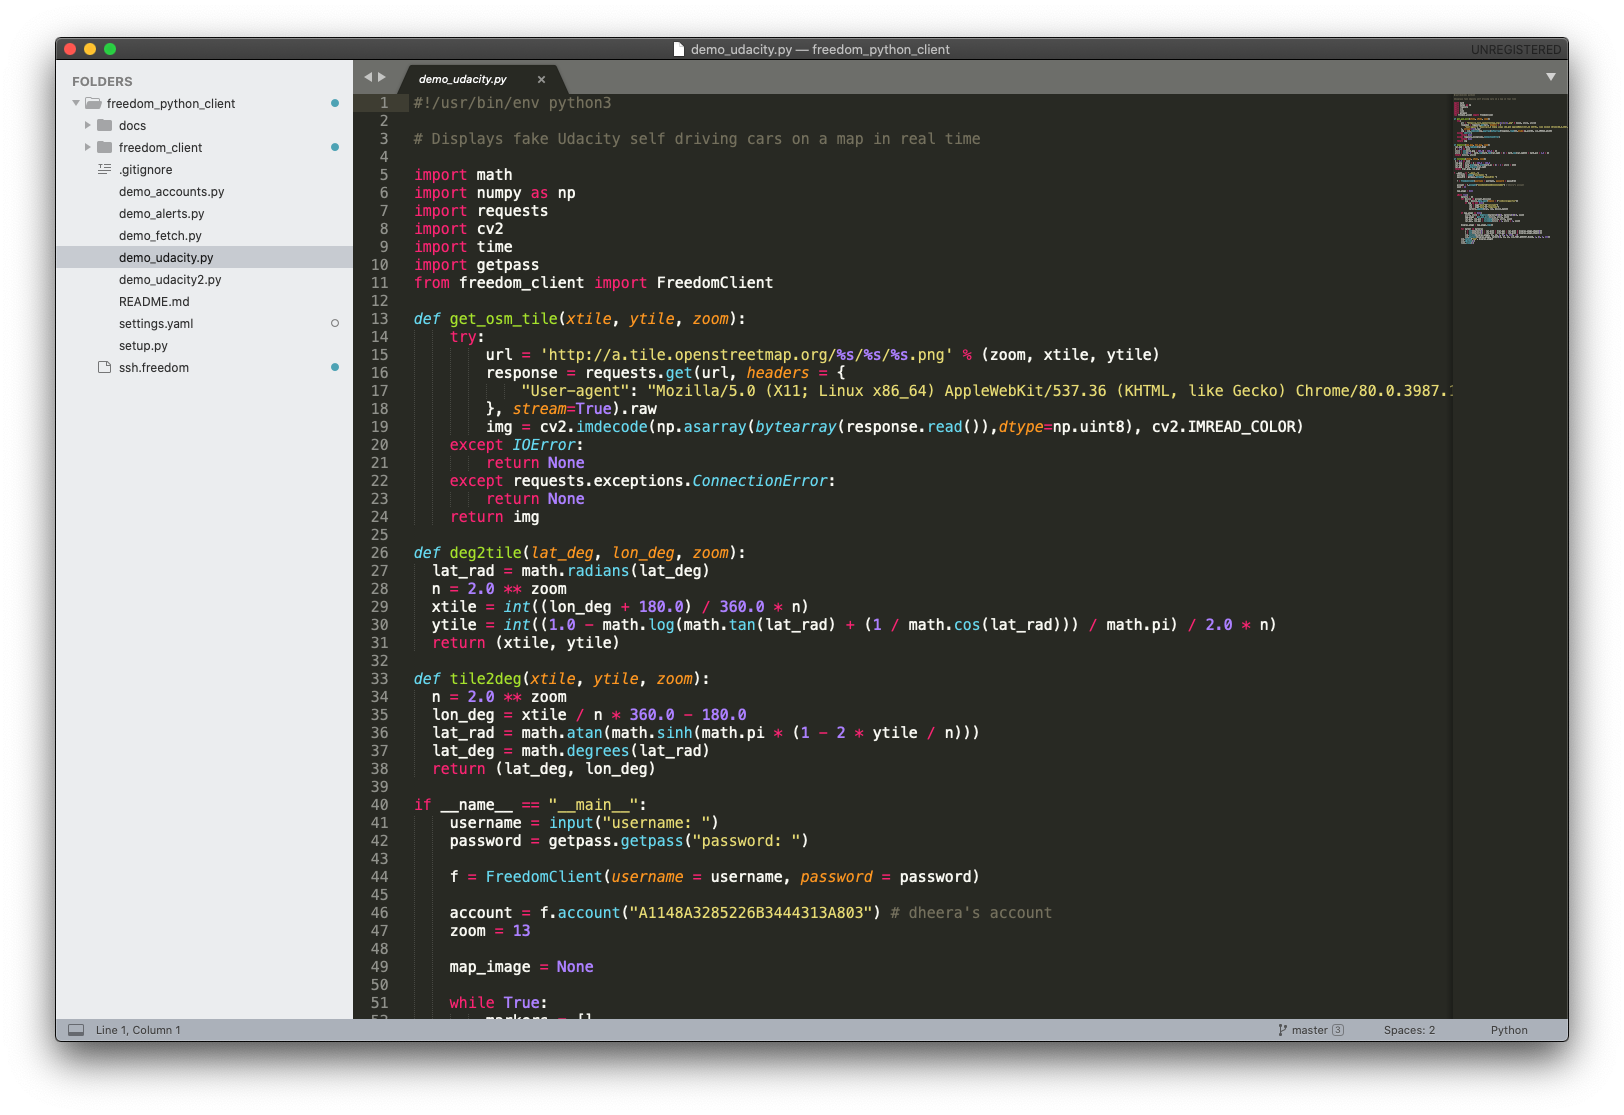The image size is (1624, 1115).
Task: Open demo_udacity2.py from the sidebar
Action: coord(170,280)
